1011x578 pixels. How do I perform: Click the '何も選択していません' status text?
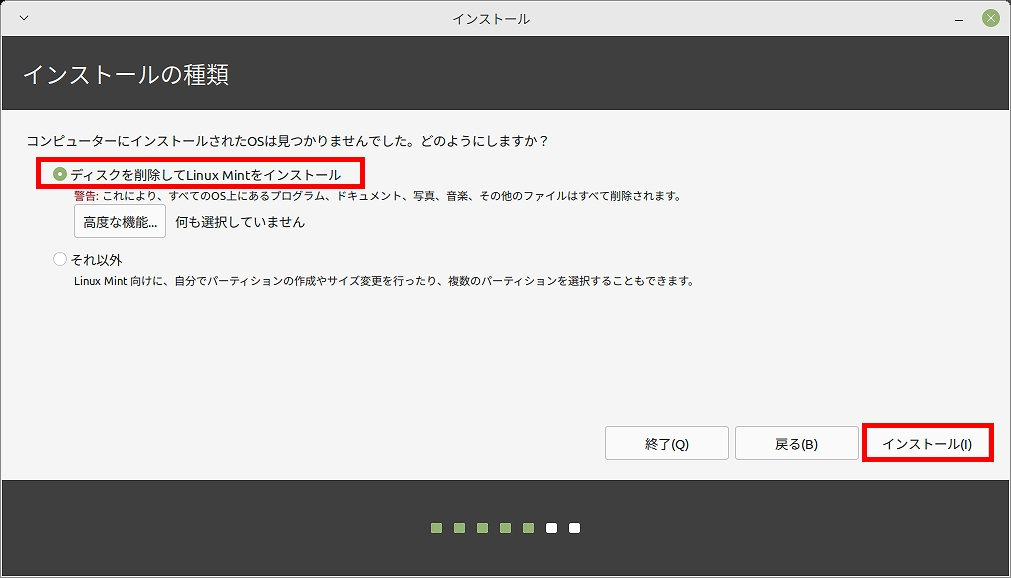pos(240,223)
